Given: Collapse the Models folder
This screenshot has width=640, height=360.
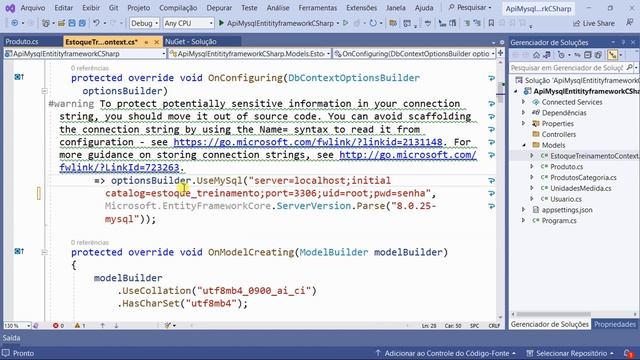Looking at the screenshot, I should 524,145.
